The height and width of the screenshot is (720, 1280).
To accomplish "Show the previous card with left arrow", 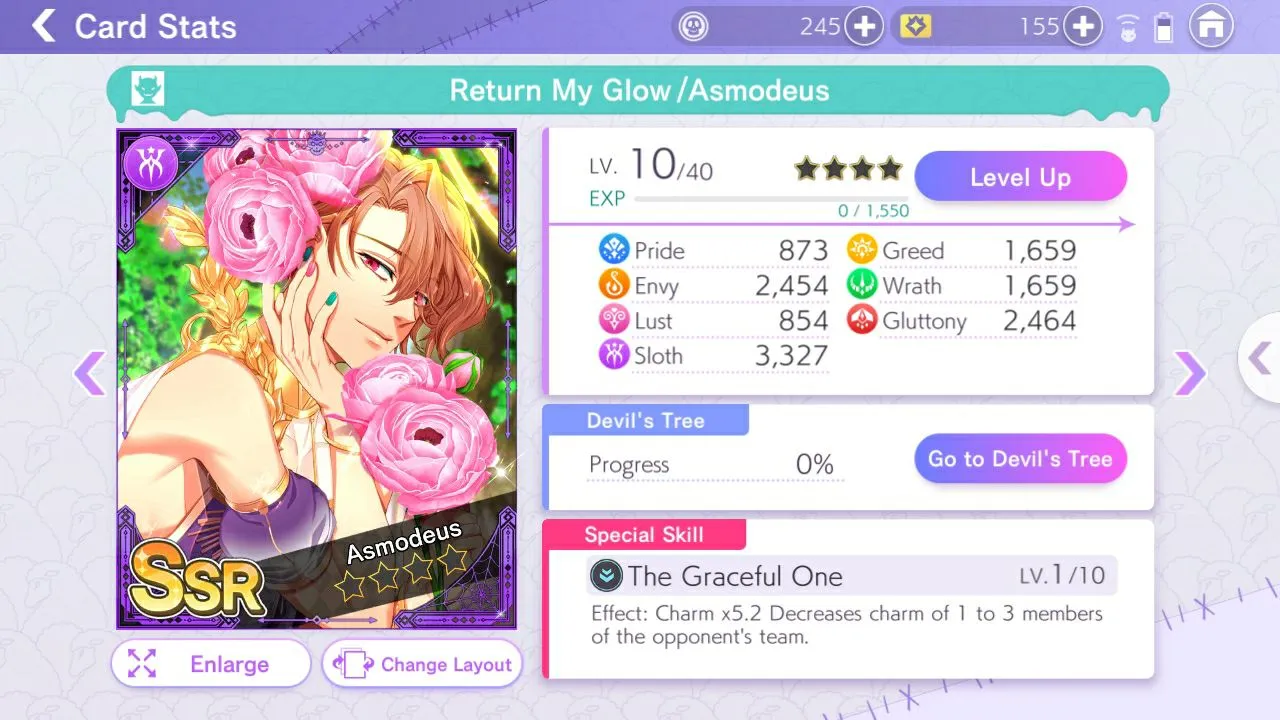I will pyautogui.click(x=89, y=373).
